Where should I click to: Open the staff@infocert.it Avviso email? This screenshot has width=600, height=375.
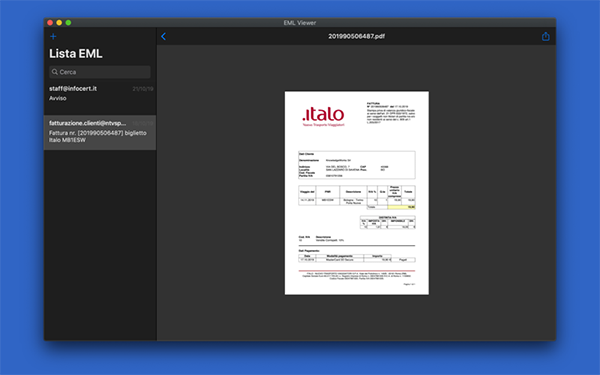(x=100, y=97)
